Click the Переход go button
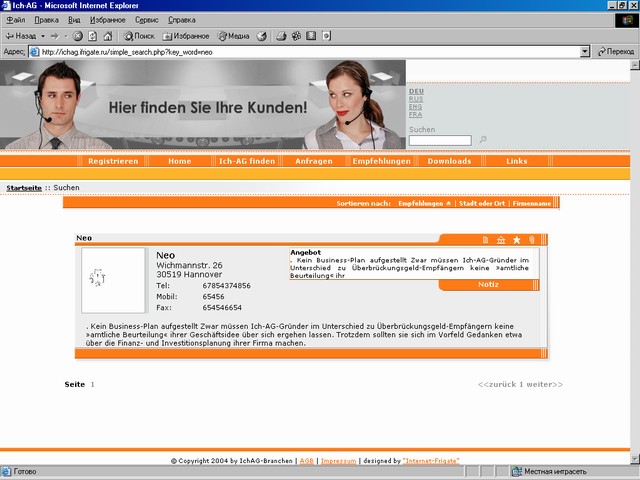Viewport: 640px width, 480px height. point(616,51)
